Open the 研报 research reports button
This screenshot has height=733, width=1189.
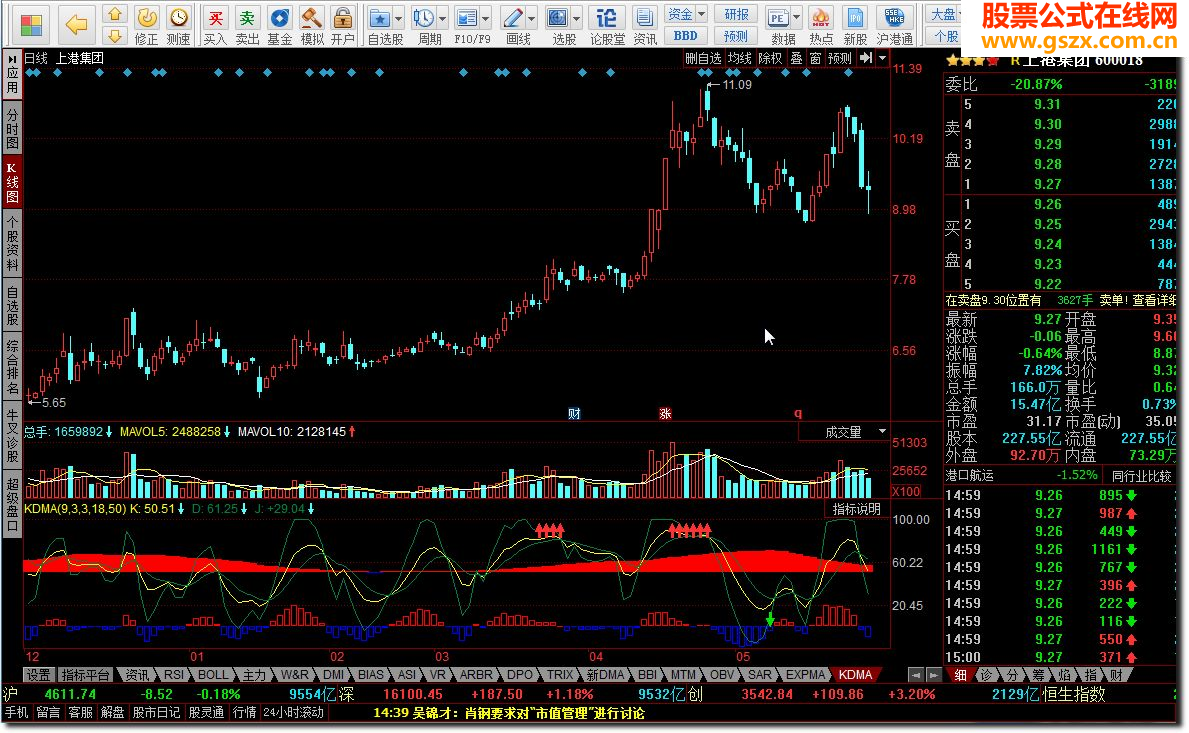tap(736, 14)
